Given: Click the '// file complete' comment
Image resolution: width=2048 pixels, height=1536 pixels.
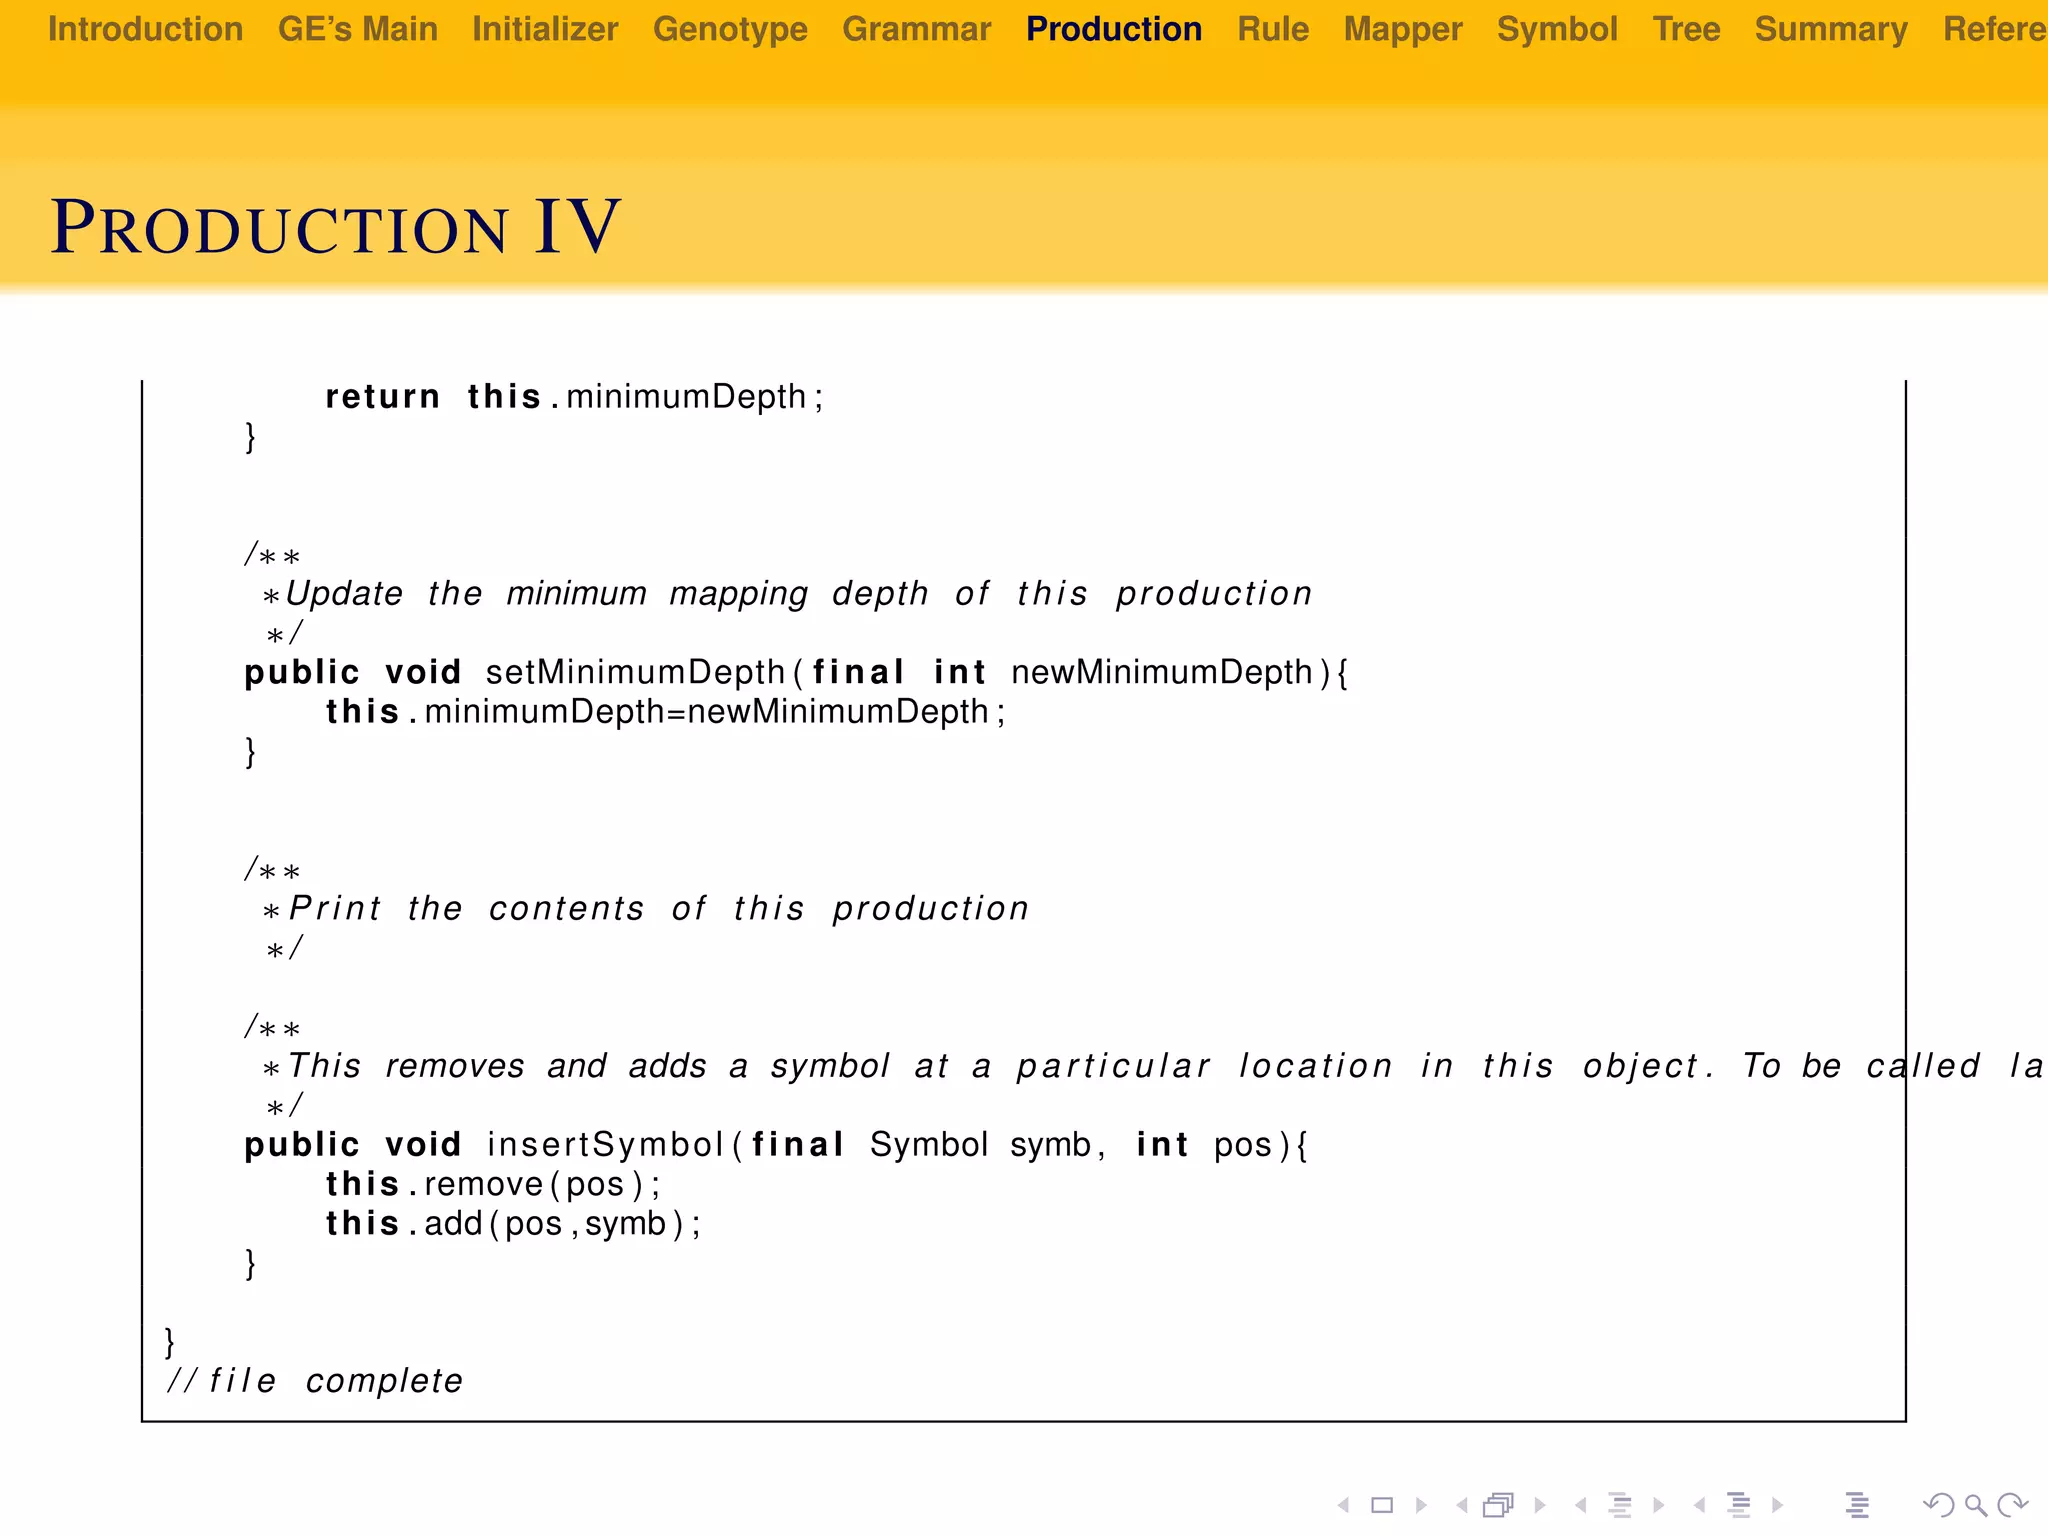Looking at the screenshot, I should pos(314,1381).
